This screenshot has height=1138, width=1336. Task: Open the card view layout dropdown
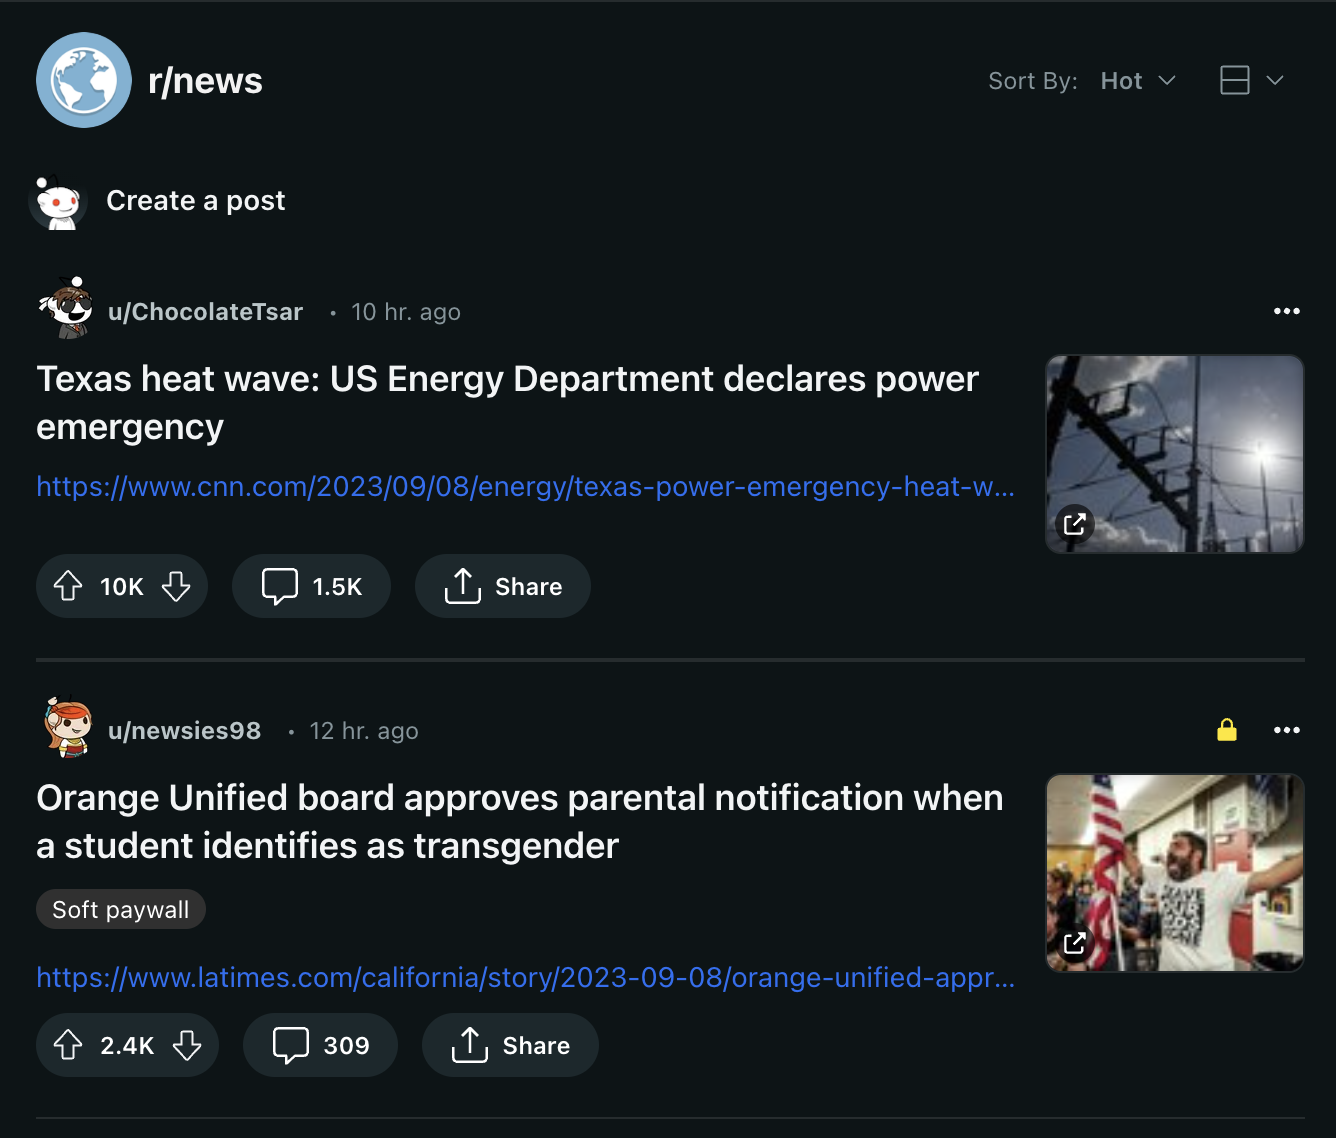(1252, 80)
